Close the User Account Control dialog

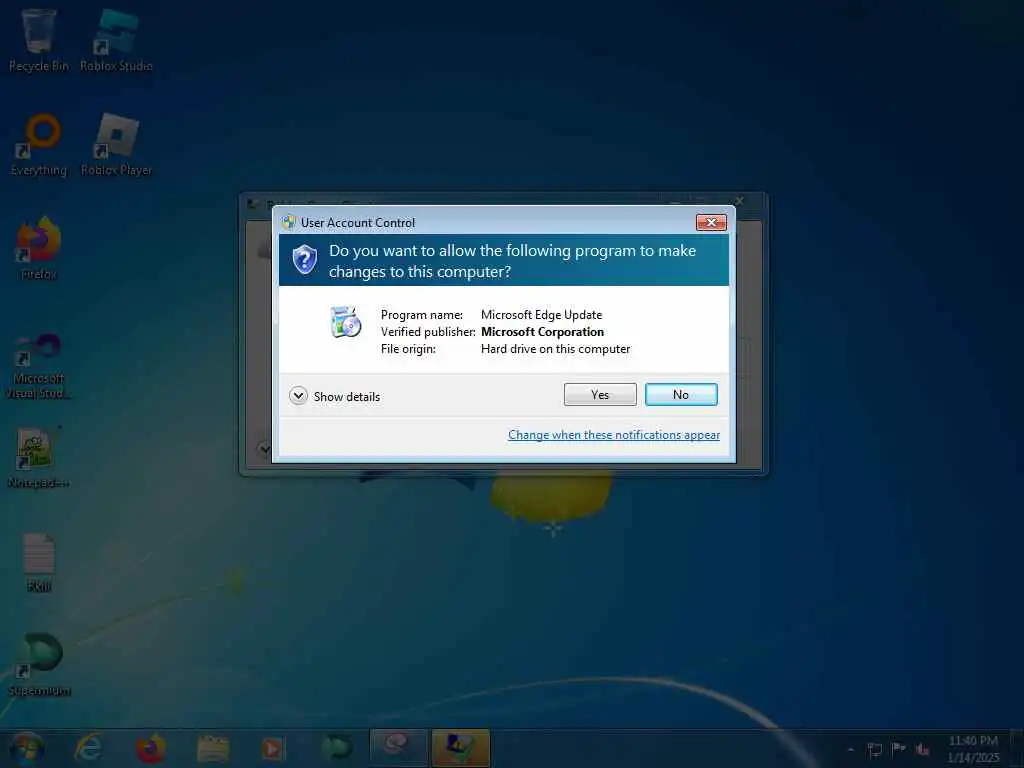click(x=711, y=223)
